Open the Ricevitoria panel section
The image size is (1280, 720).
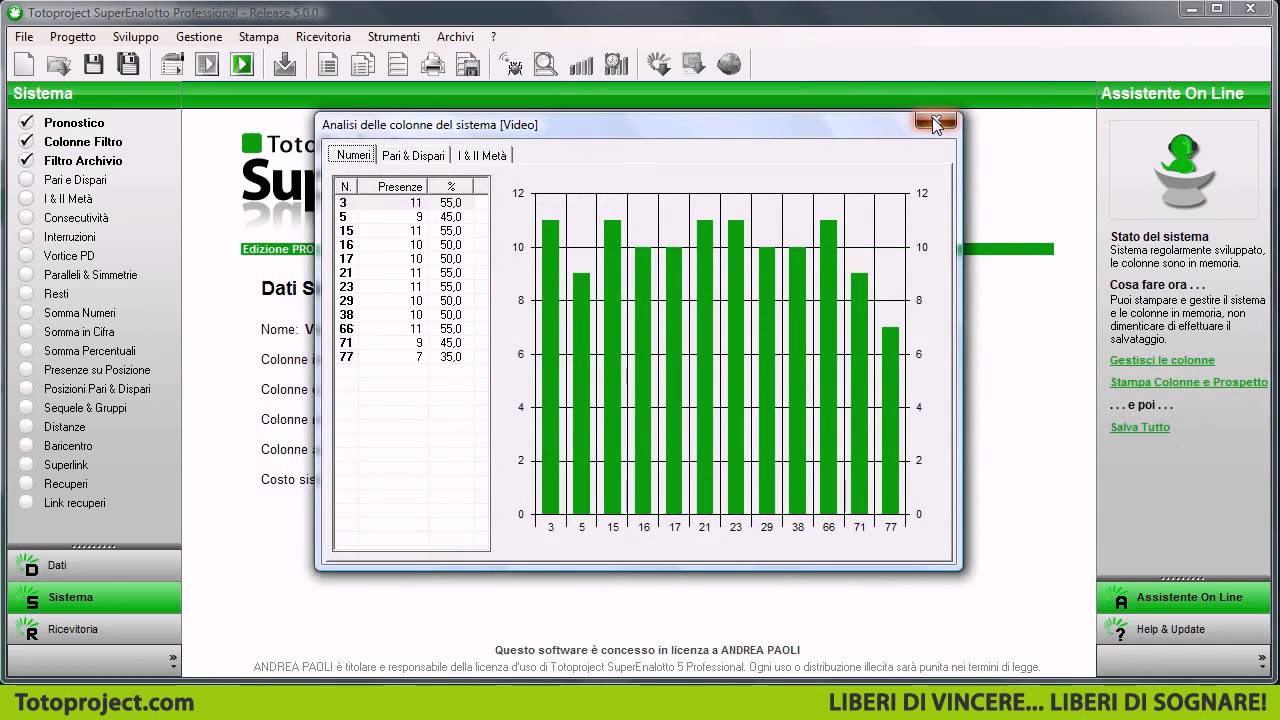pyautogui.click(x=94, y=629)
